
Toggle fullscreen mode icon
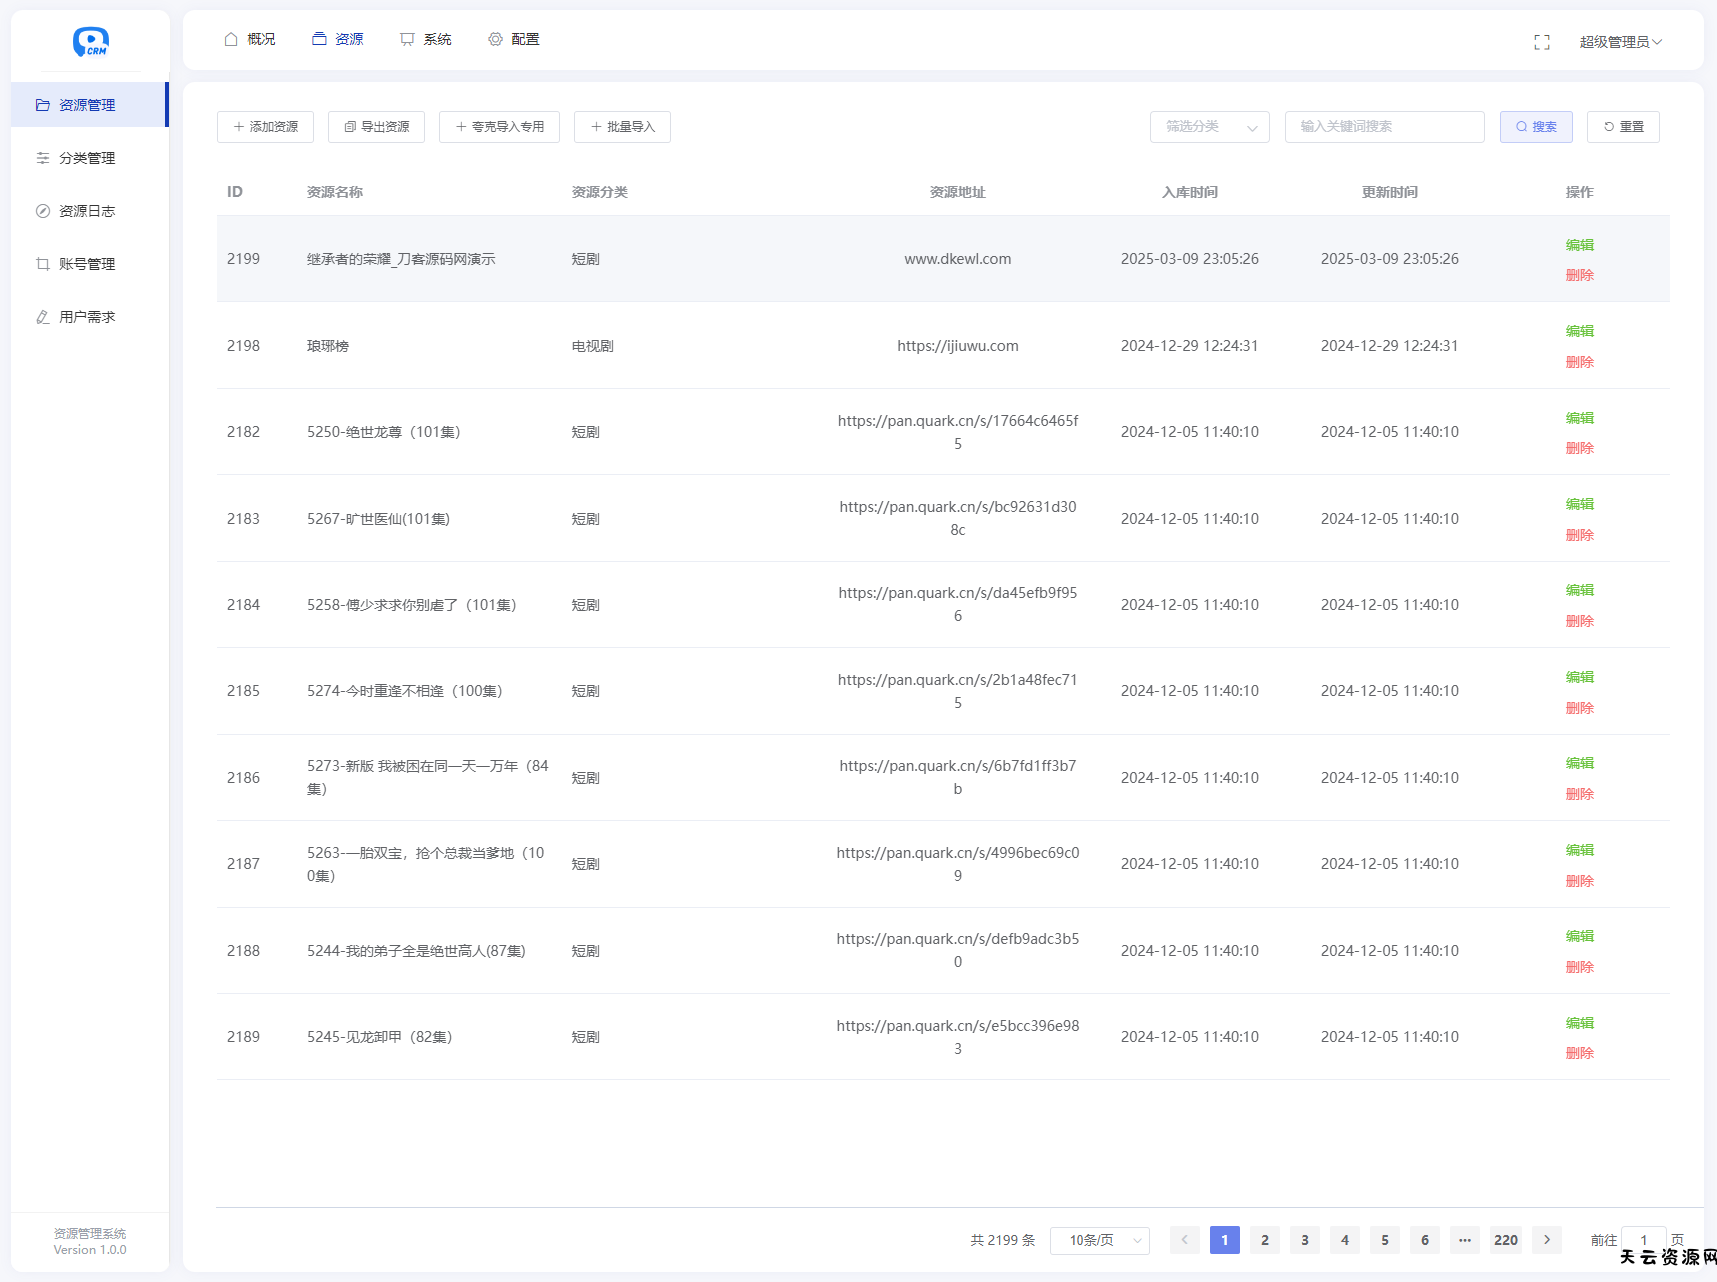(x=1541, y=42)
